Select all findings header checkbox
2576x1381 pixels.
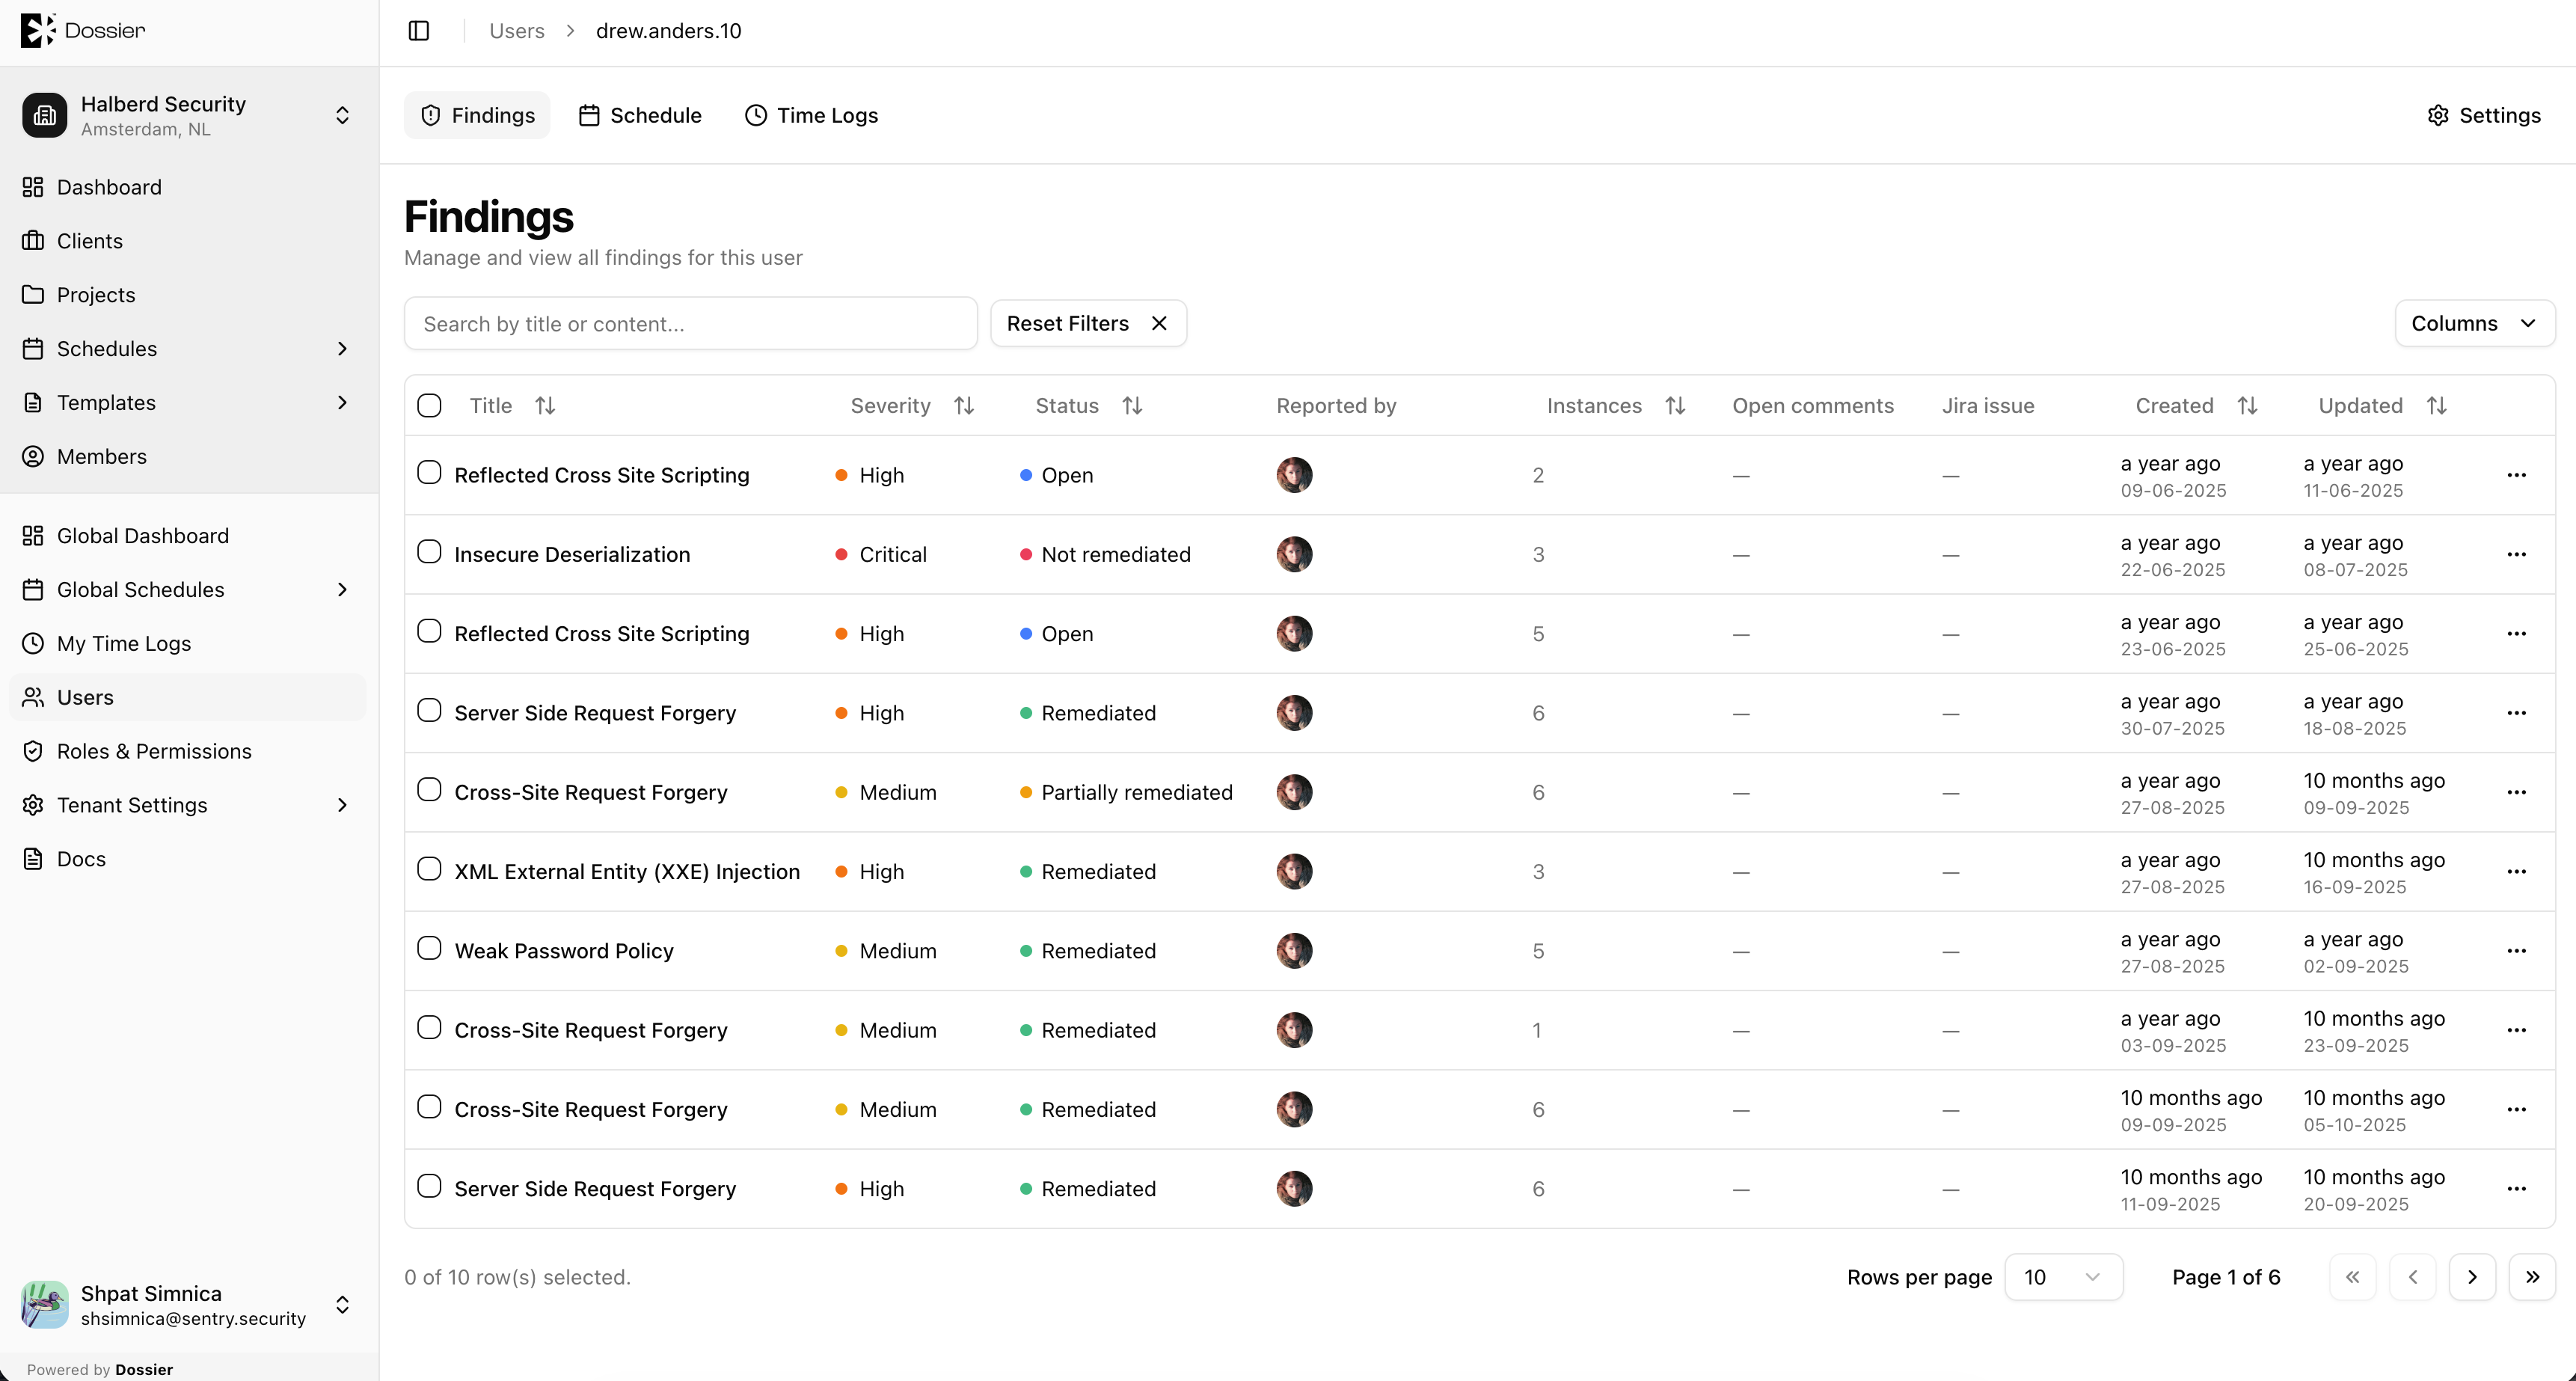click(429, 406)
